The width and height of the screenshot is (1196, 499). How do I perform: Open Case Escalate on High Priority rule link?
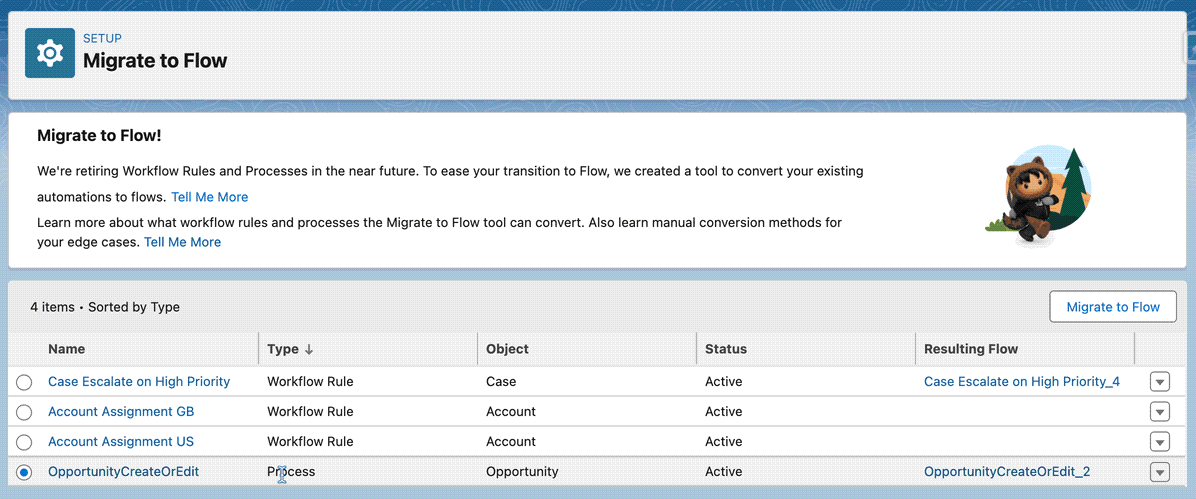click(x=139, y=381)
